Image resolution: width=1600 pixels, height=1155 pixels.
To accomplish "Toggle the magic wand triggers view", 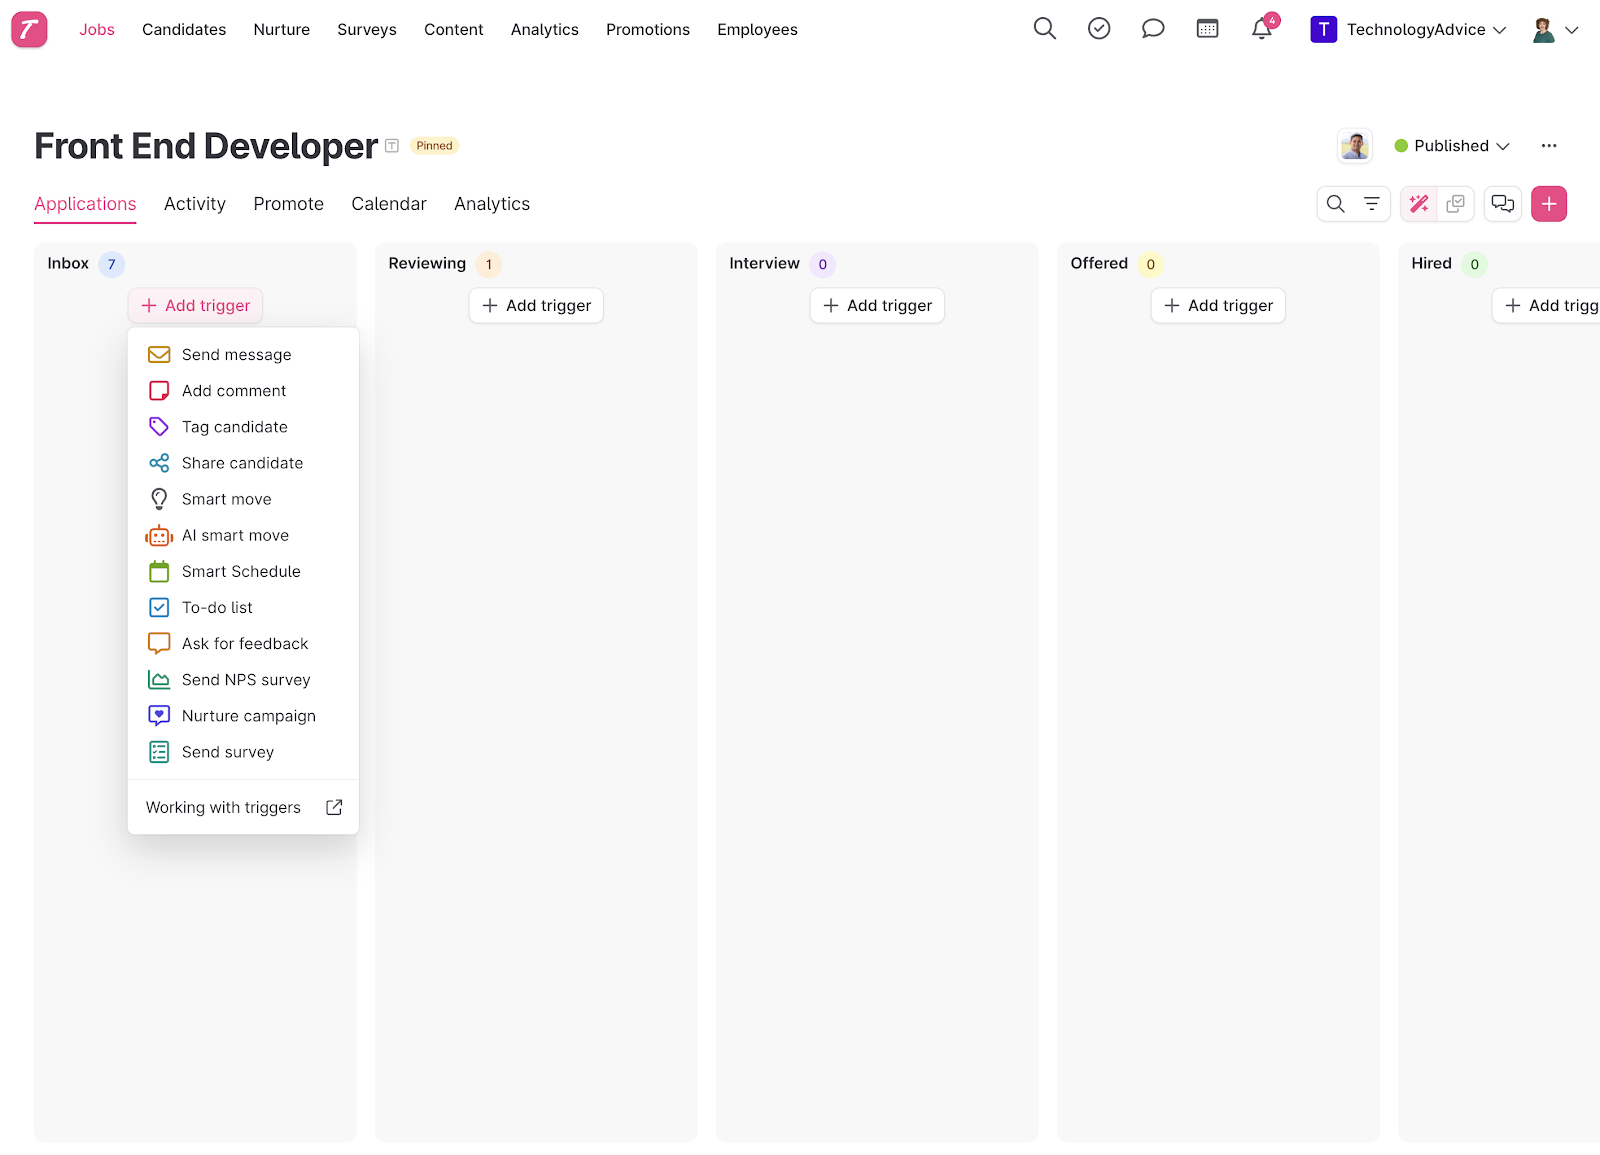I will pyautogui.click(x=1418, y=204).
